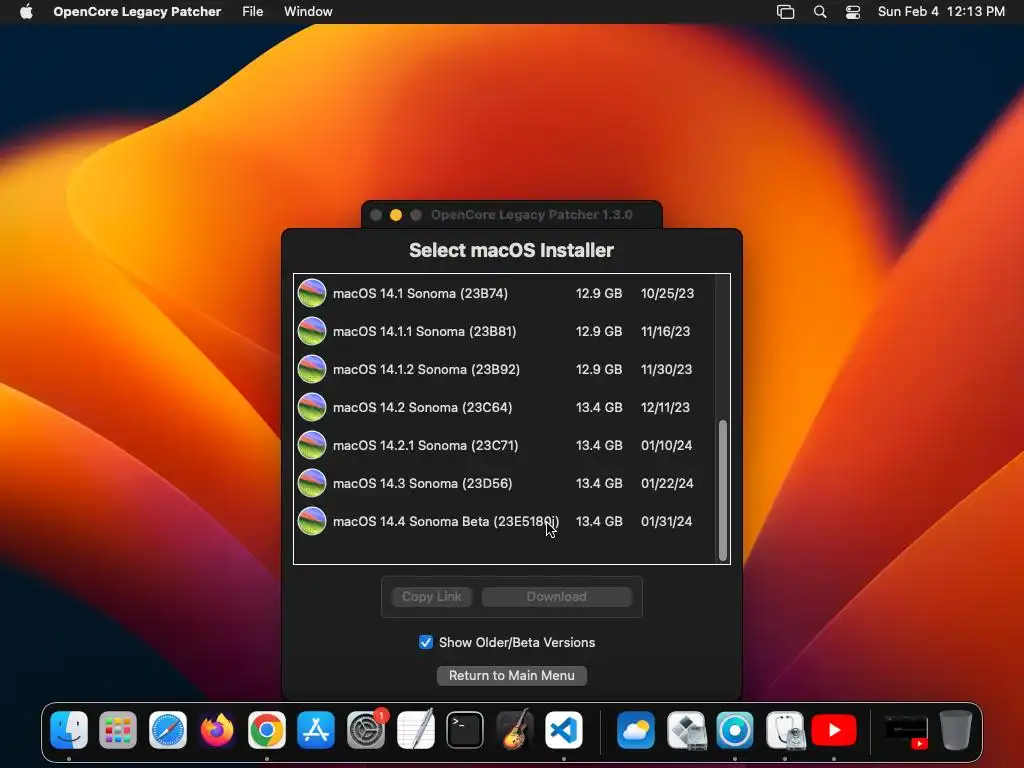1024x768 pixels.
Task: Click the Stage Manager menu bar icon
Action: (786, 11)
